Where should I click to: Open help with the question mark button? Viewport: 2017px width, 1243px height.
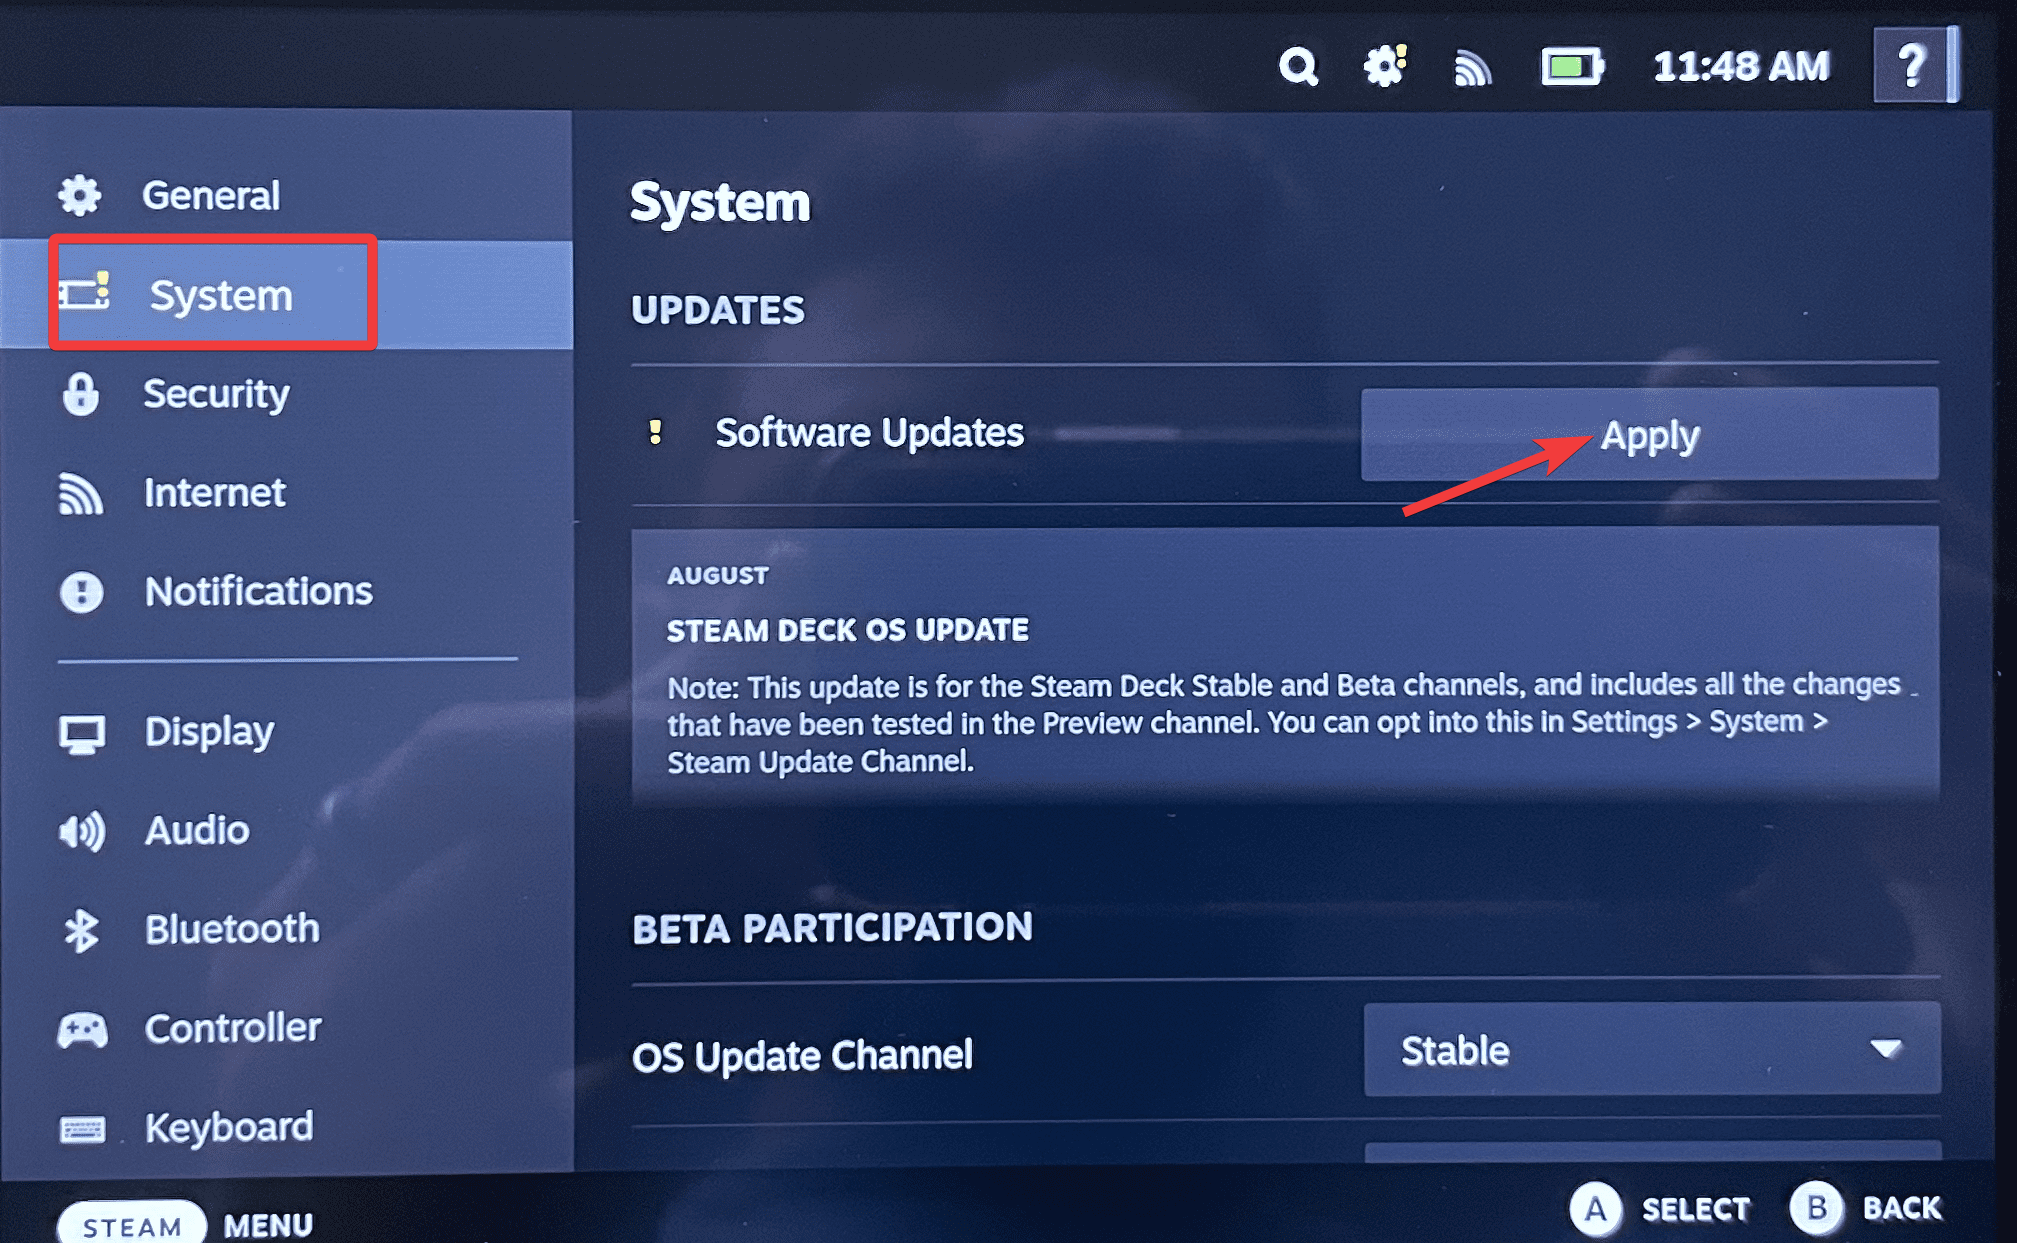1911,67
